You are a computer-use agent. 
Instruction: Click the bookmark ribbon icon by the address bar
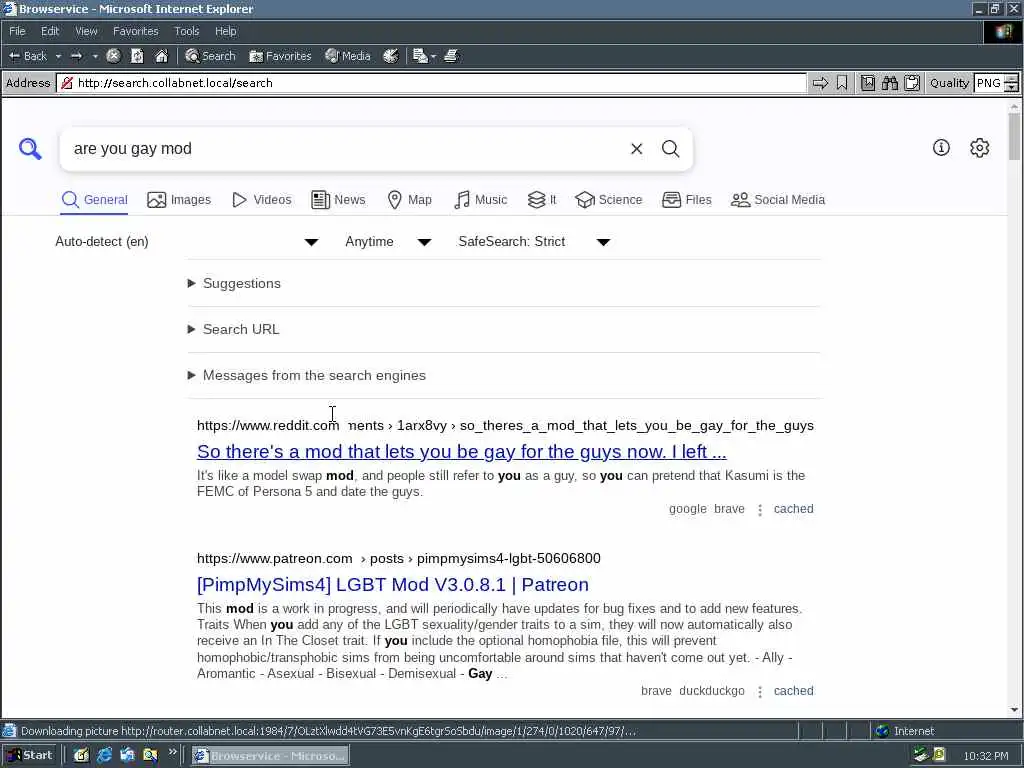pyautogui.click(x=842, y=83)
